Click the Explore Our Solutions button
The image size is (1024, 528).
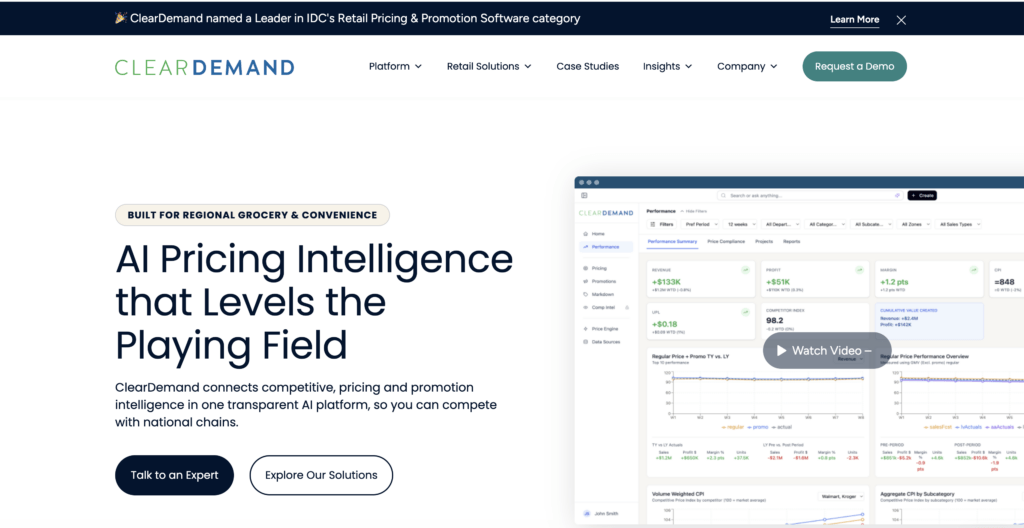click(321, 475)
